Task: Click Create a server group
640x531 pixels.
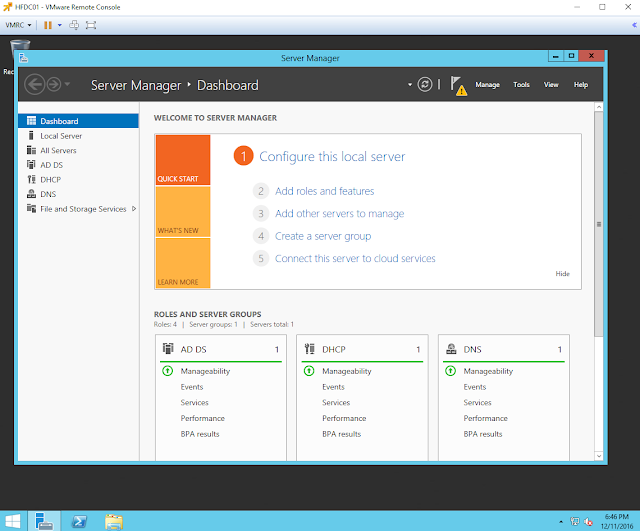Action: pyautogui.click(x=323, y=236)
